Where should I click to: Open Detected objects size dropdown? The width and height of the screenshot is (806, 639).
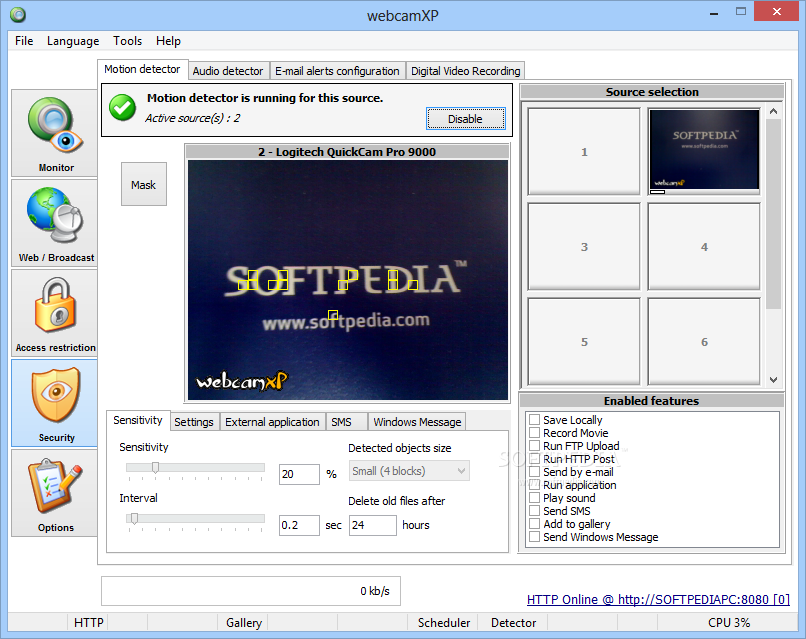point(409,471)
